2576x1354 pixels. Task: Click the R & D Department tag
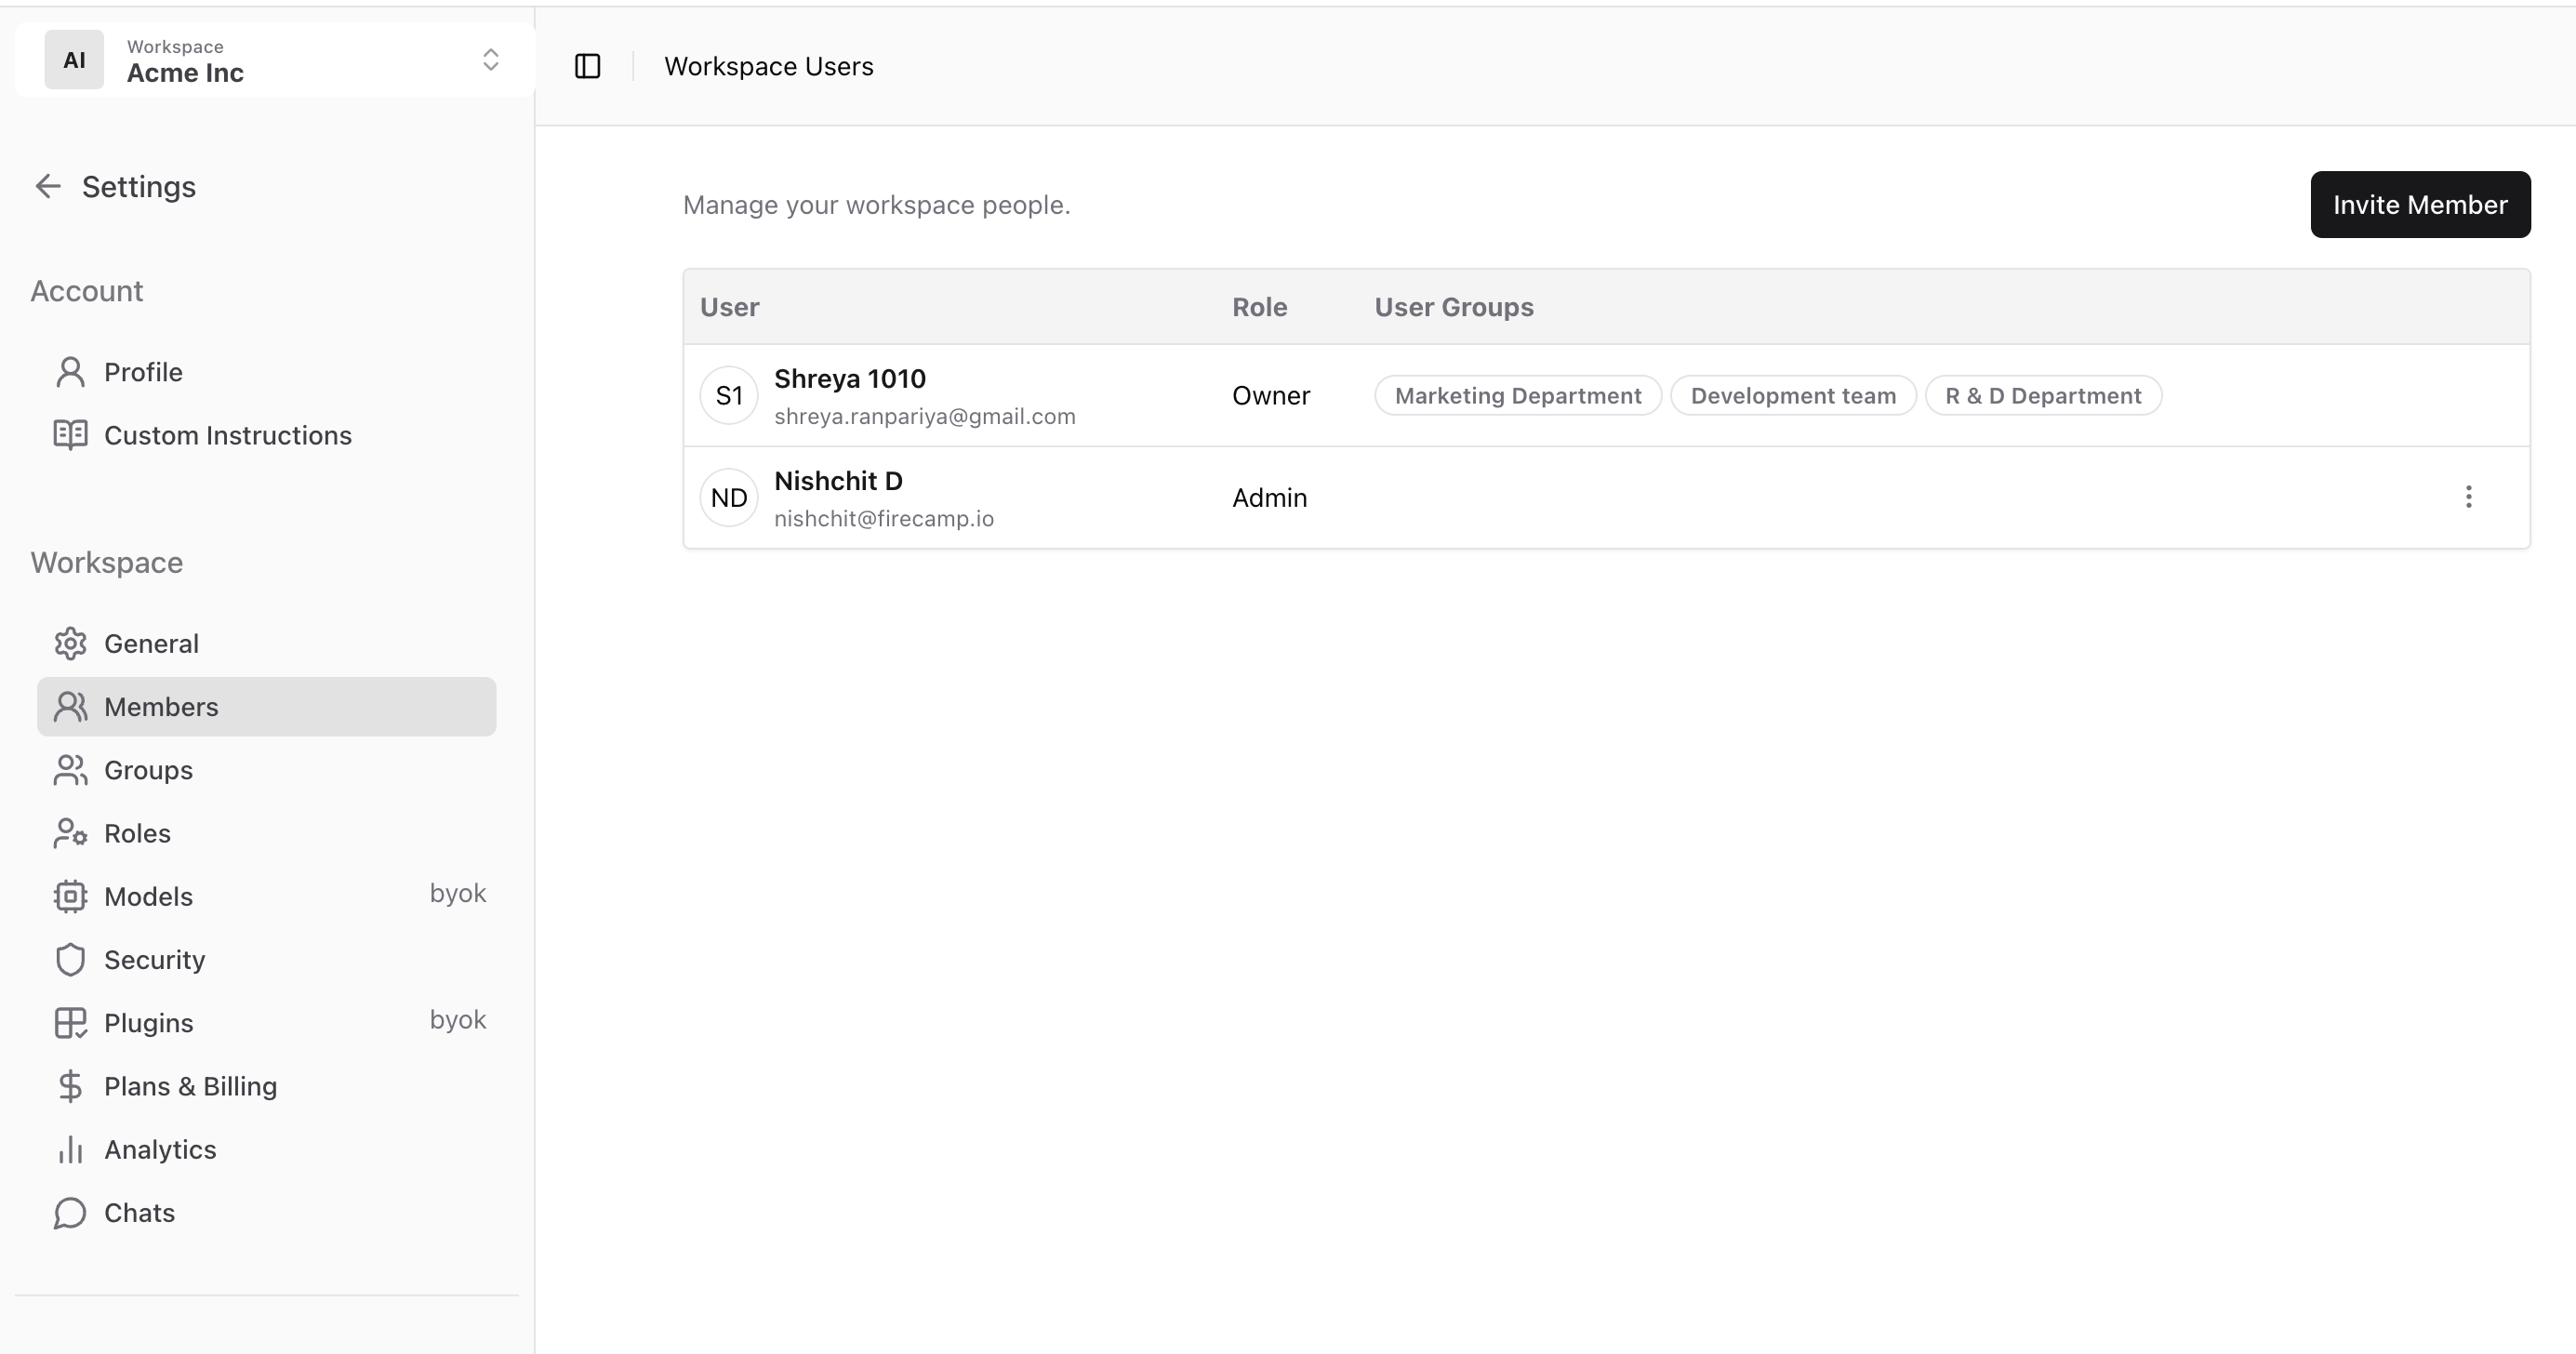tap(2042, 395)
